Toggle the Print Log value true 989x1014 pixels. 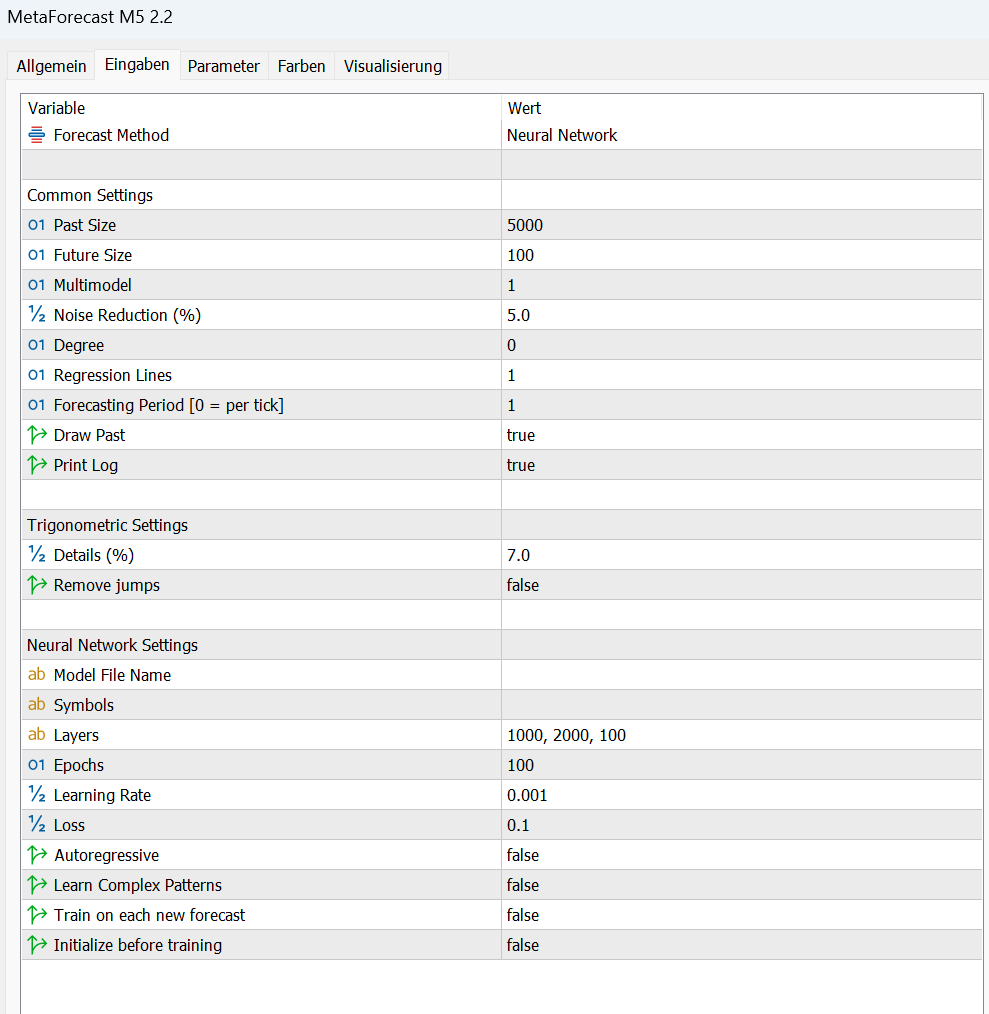521,465
